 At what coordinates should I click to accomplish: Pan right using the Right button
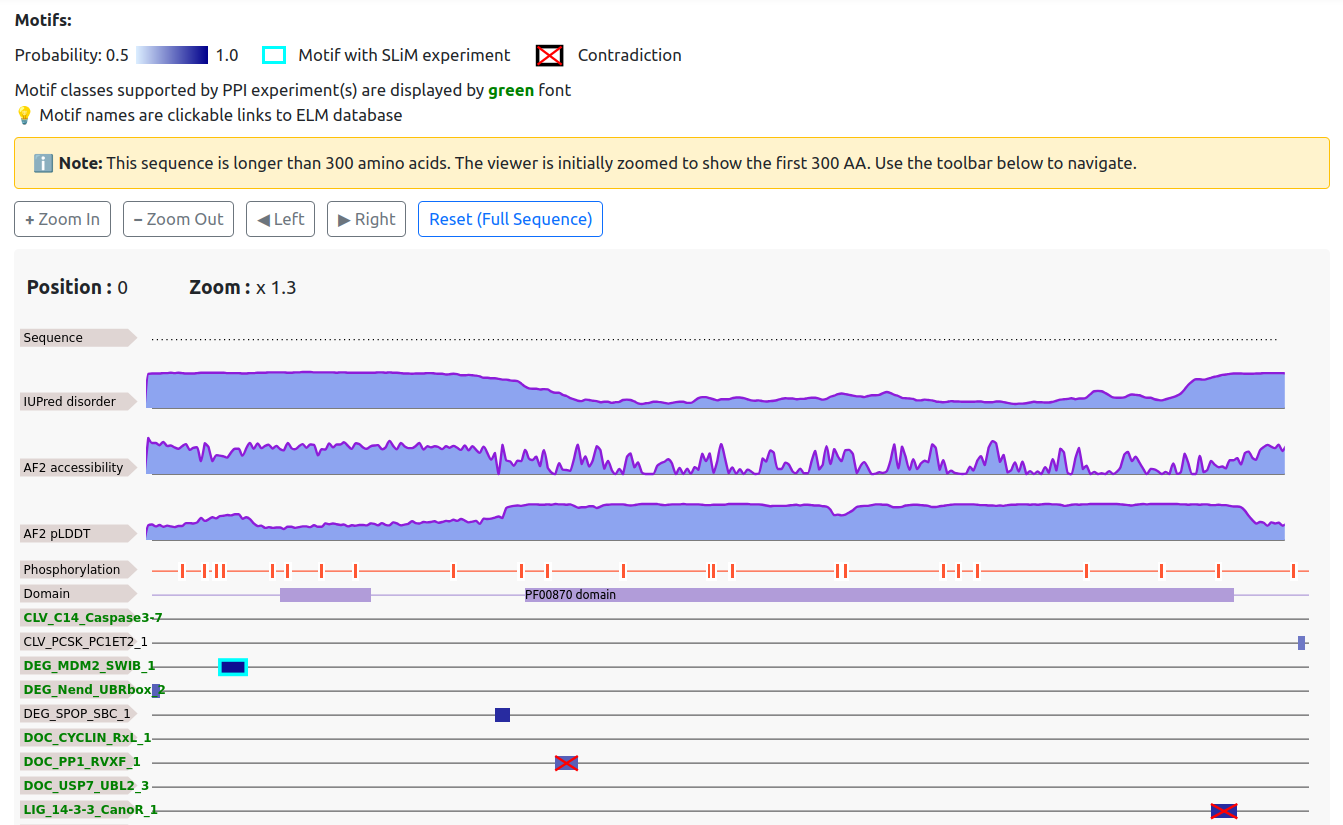coord(366,219)
